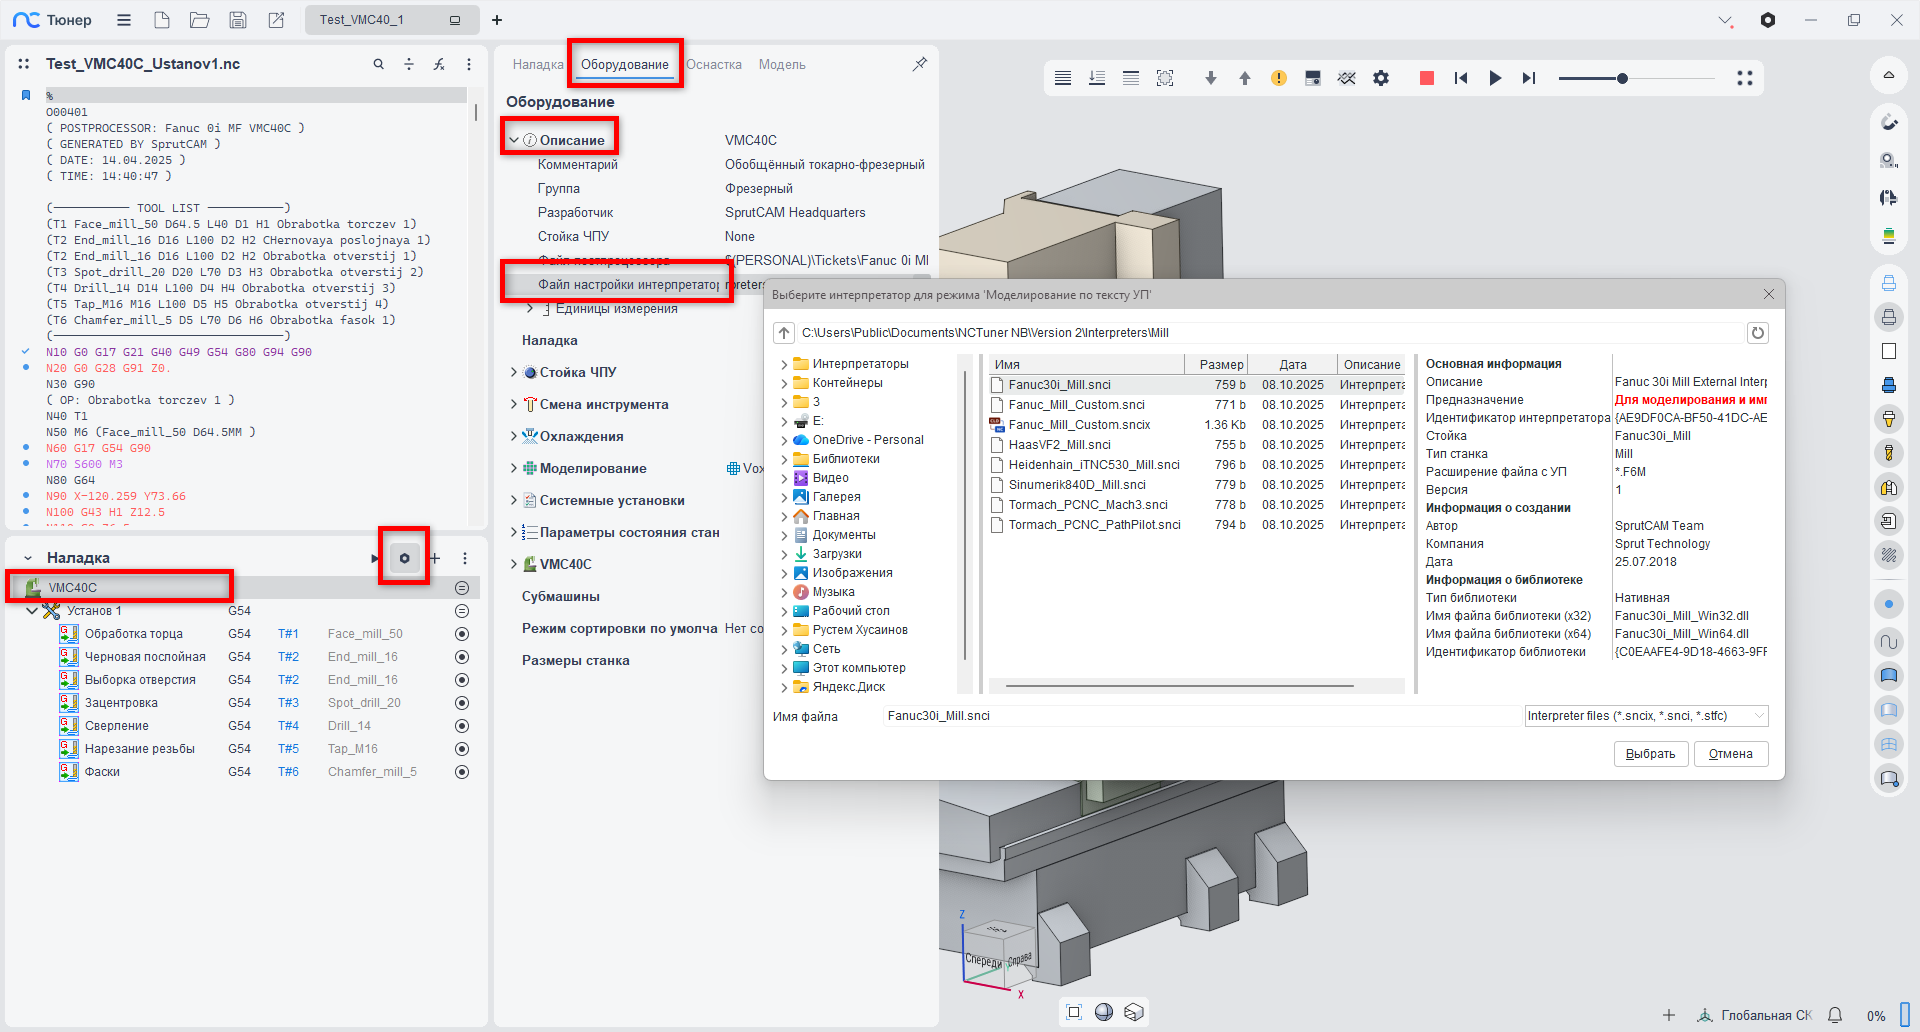Expand the Стойка ЧПУ section
This screenshot has height=1032, width=1920.
click(514, 373)
